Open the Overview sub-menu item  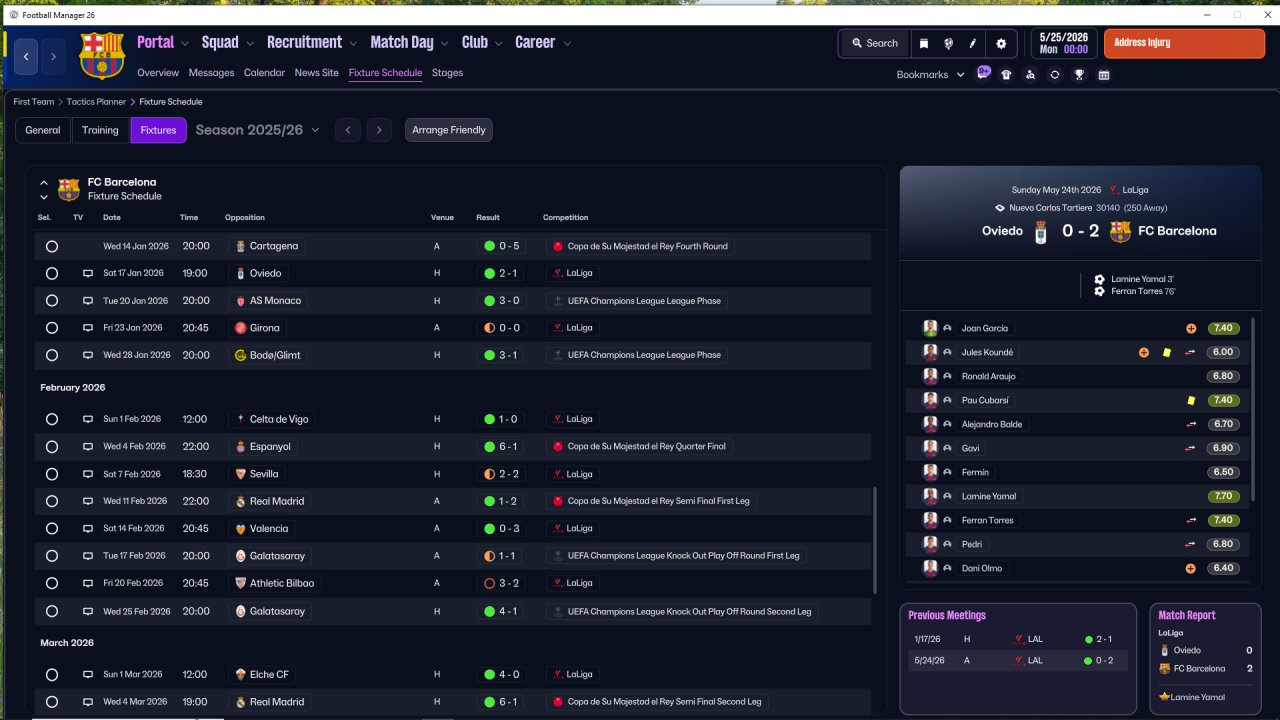point(158,73)
